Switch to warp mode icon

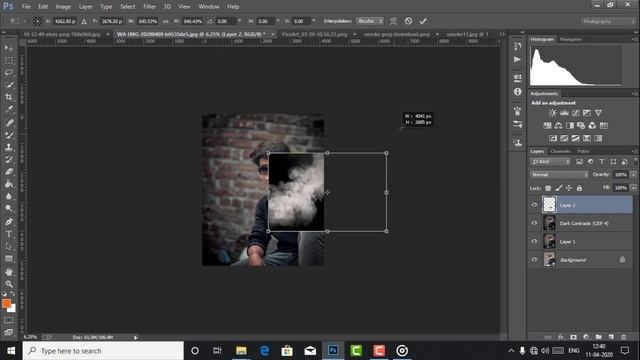pos(393,21)
